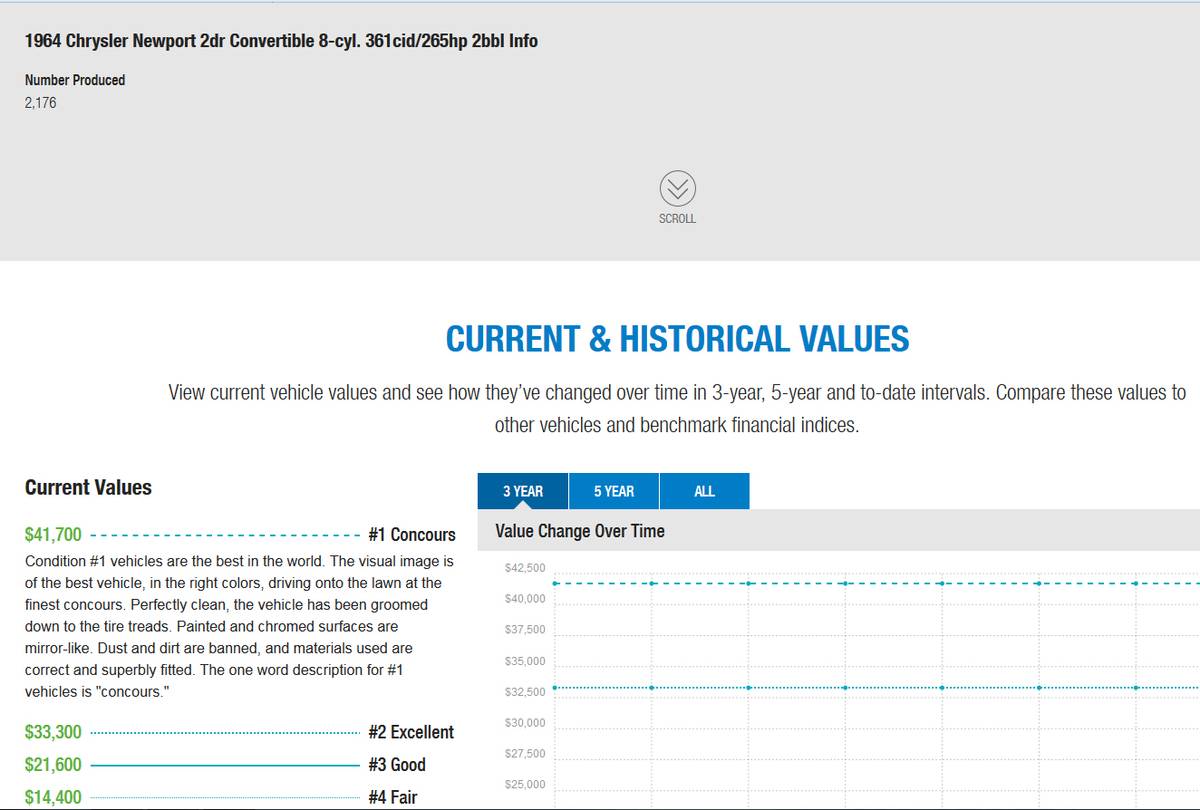Click the Value Change Over Time title
The image size is (1200, 810).
580,531
